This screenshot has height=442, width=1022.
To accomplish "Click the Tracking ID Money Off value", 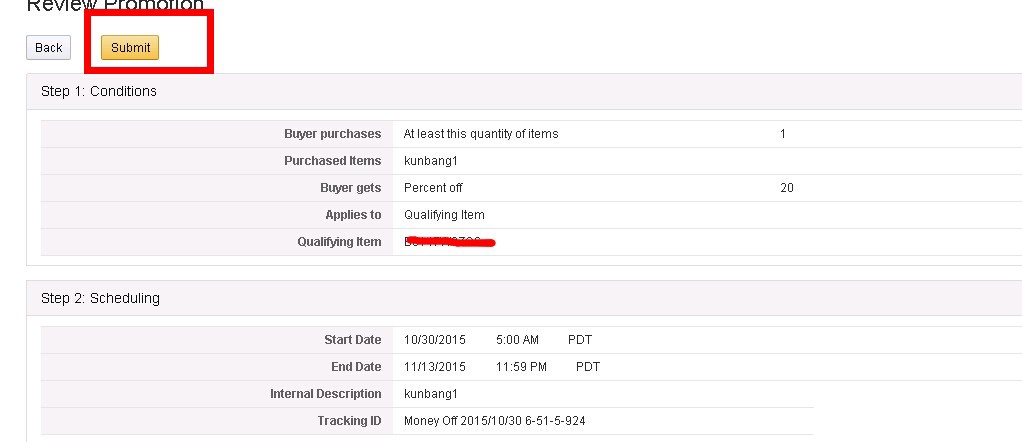I will pyautogui.click(x=495, y=420).
